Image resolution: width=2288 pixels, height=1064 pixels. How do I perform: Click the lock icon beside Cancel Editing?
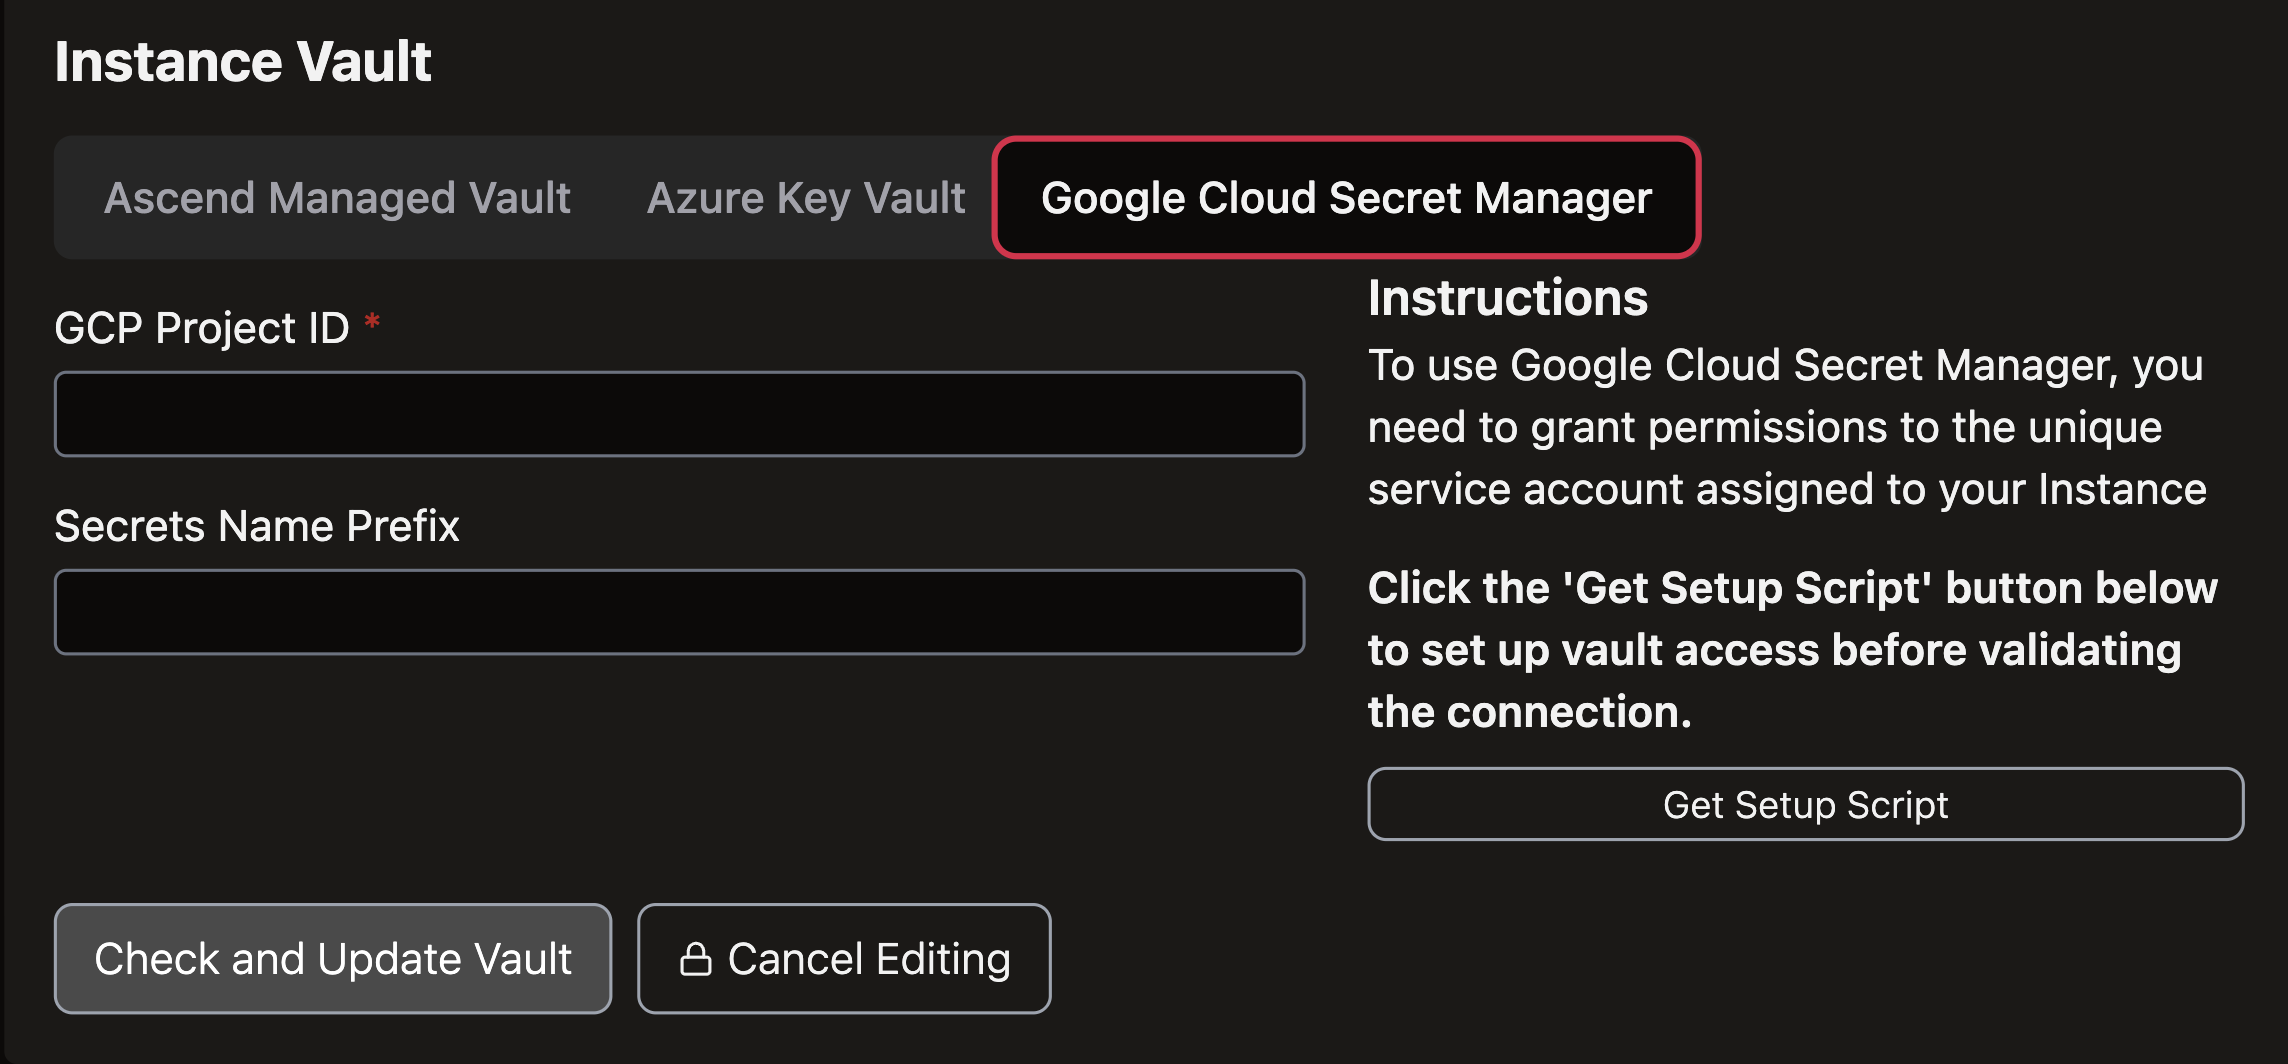[x=695, y=960]
